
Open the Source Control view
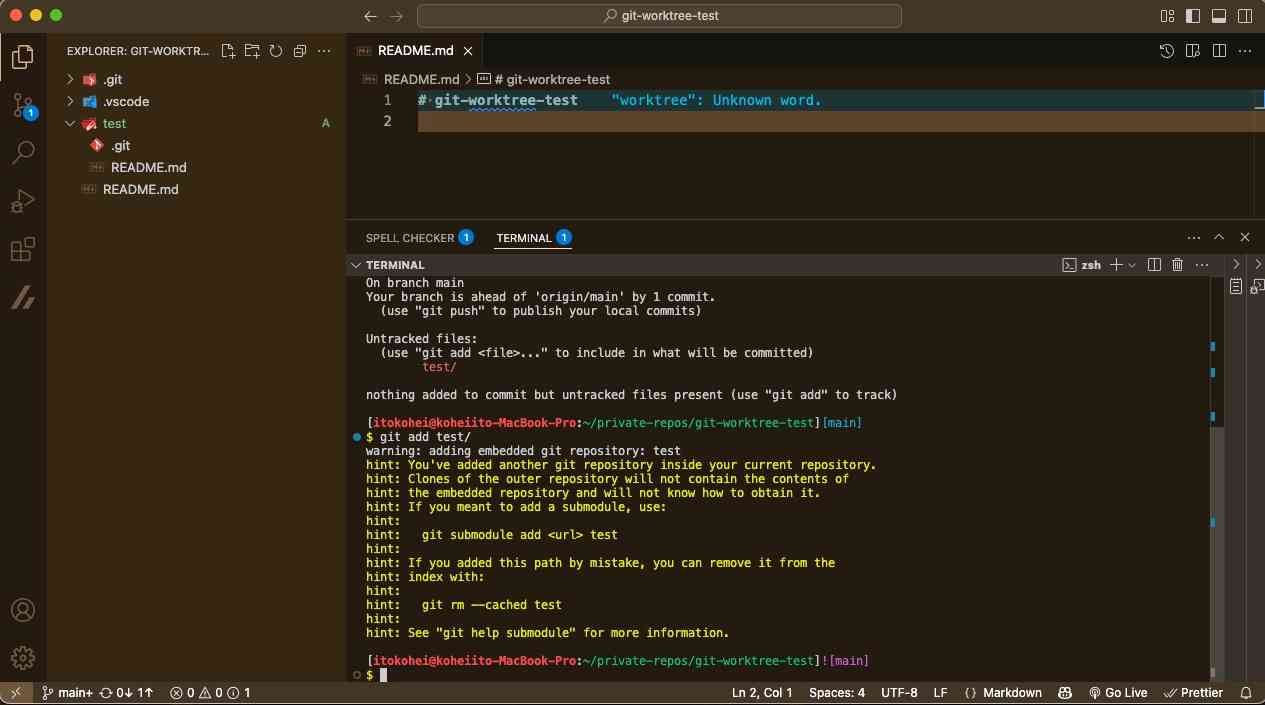click(x=22, y=103)
